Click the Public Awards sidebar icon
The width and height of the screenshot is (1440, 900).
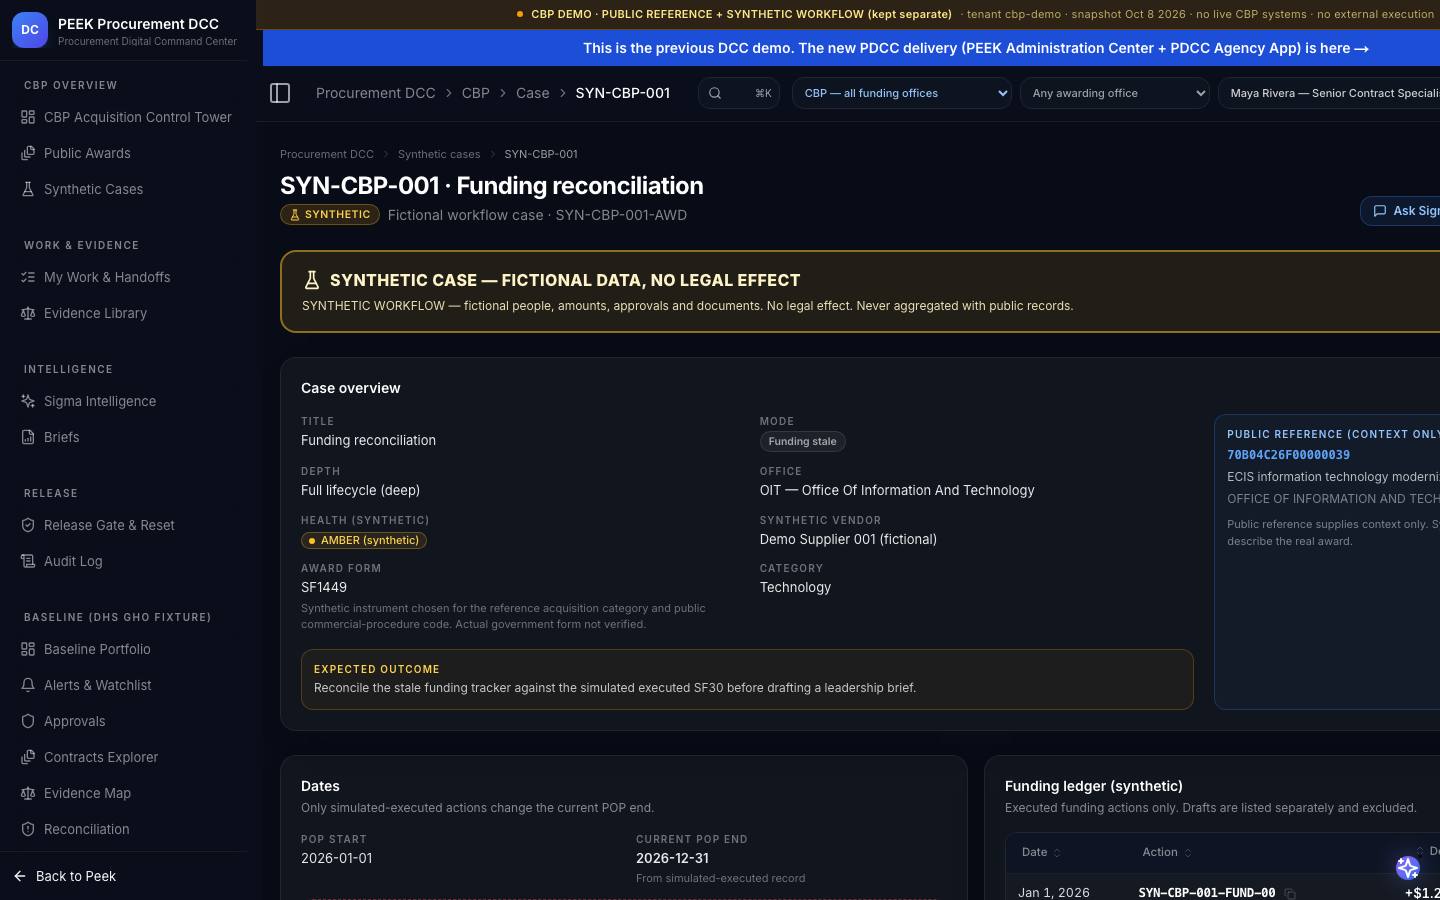pyautogui.click(x=28, y=153)
